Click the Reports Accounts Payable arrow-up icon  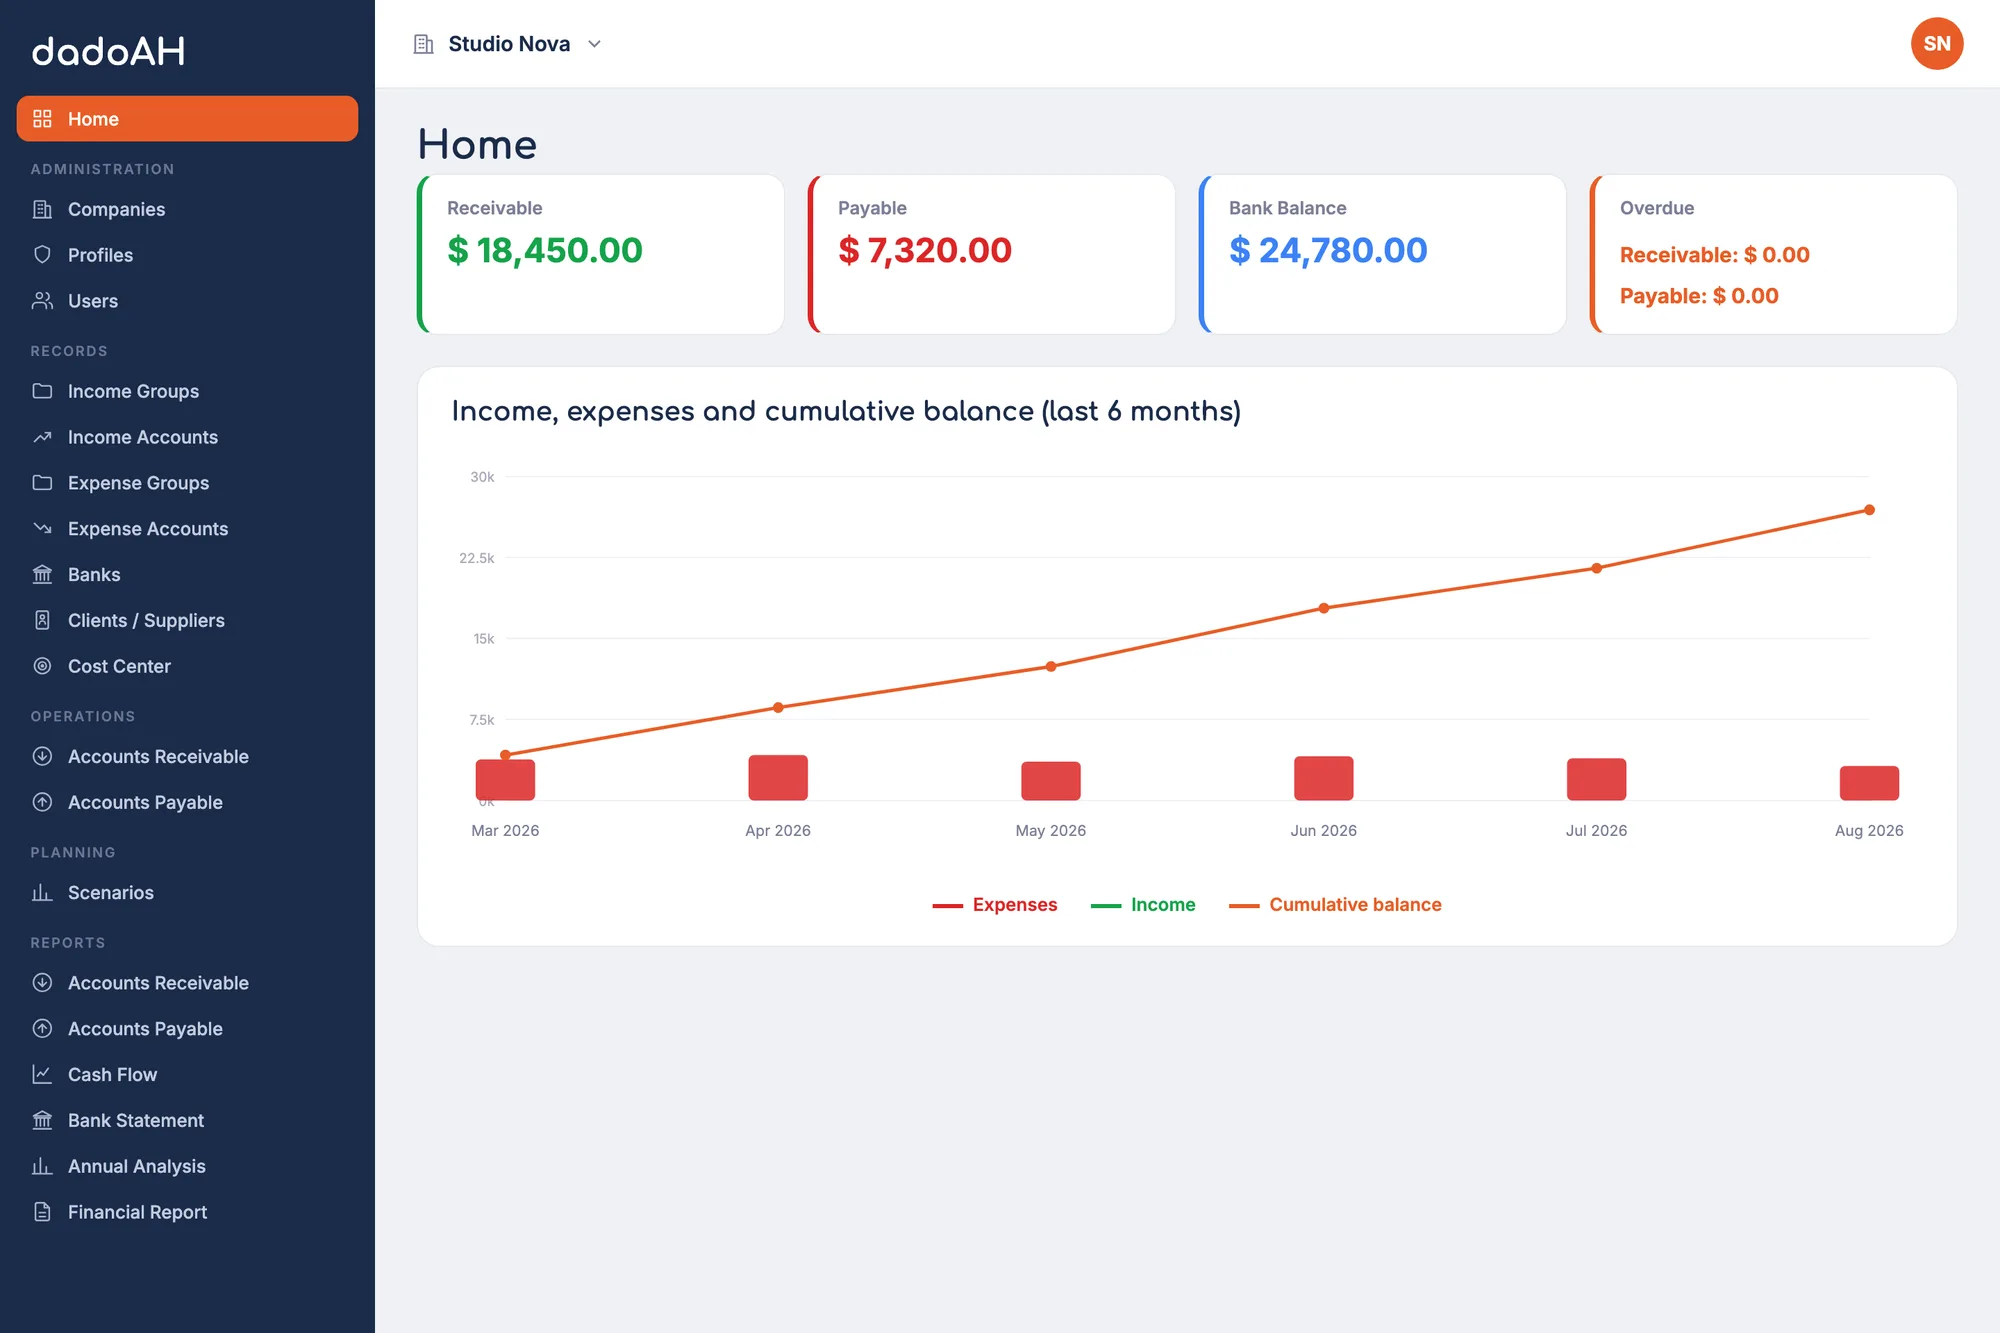point(42,1029)
